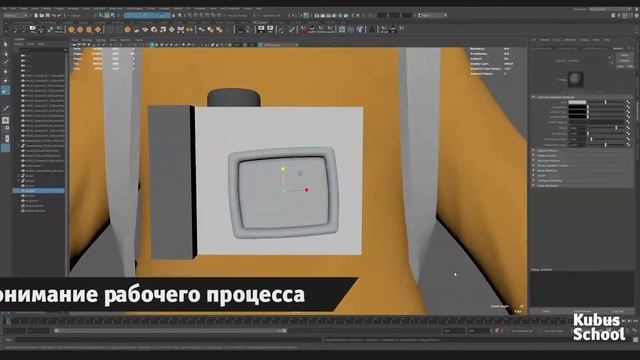
Task: Expand the Extra Attributes section
Action: pos(548,185)
